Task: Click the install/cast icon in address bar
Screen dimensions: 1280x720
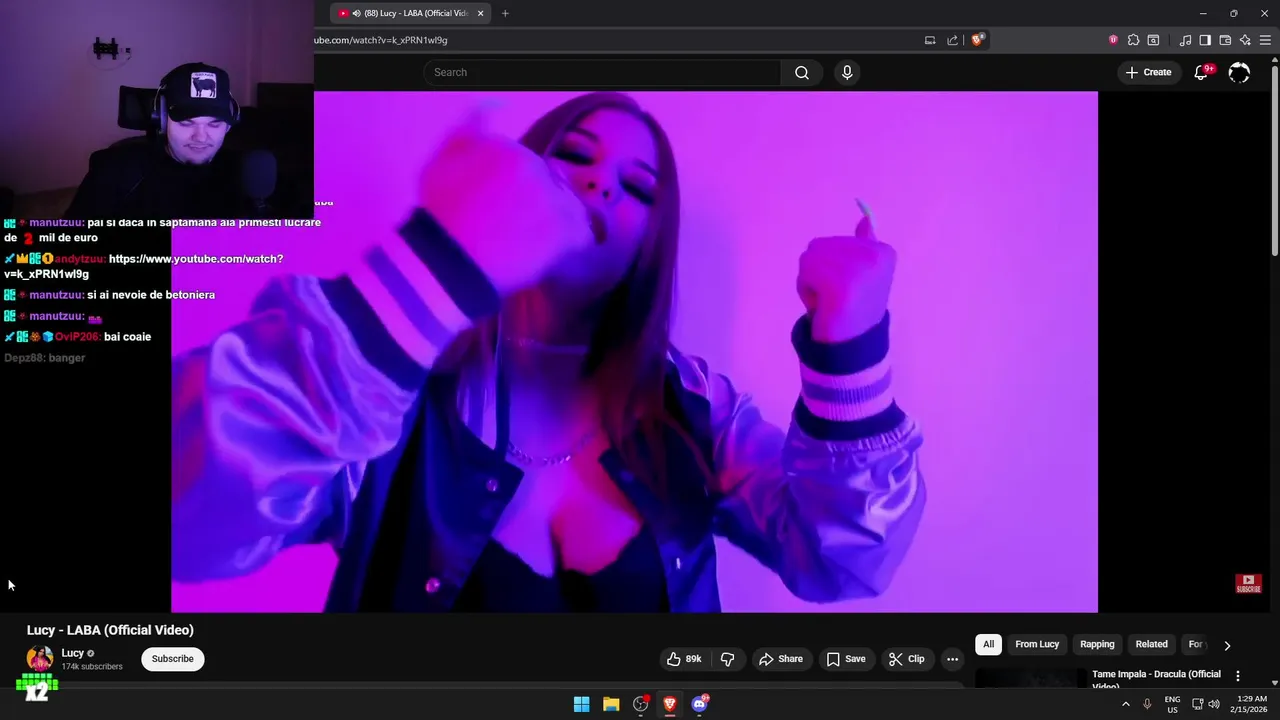Action: click(930, 40)
